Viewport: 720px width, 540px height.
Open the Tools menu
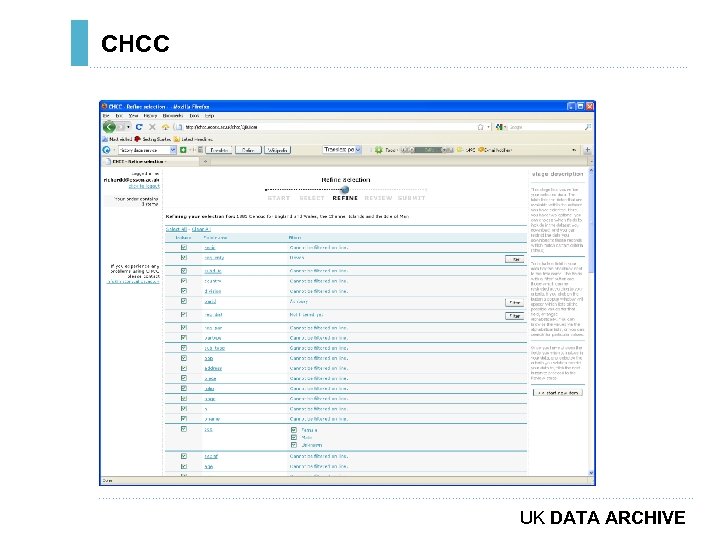194,116
